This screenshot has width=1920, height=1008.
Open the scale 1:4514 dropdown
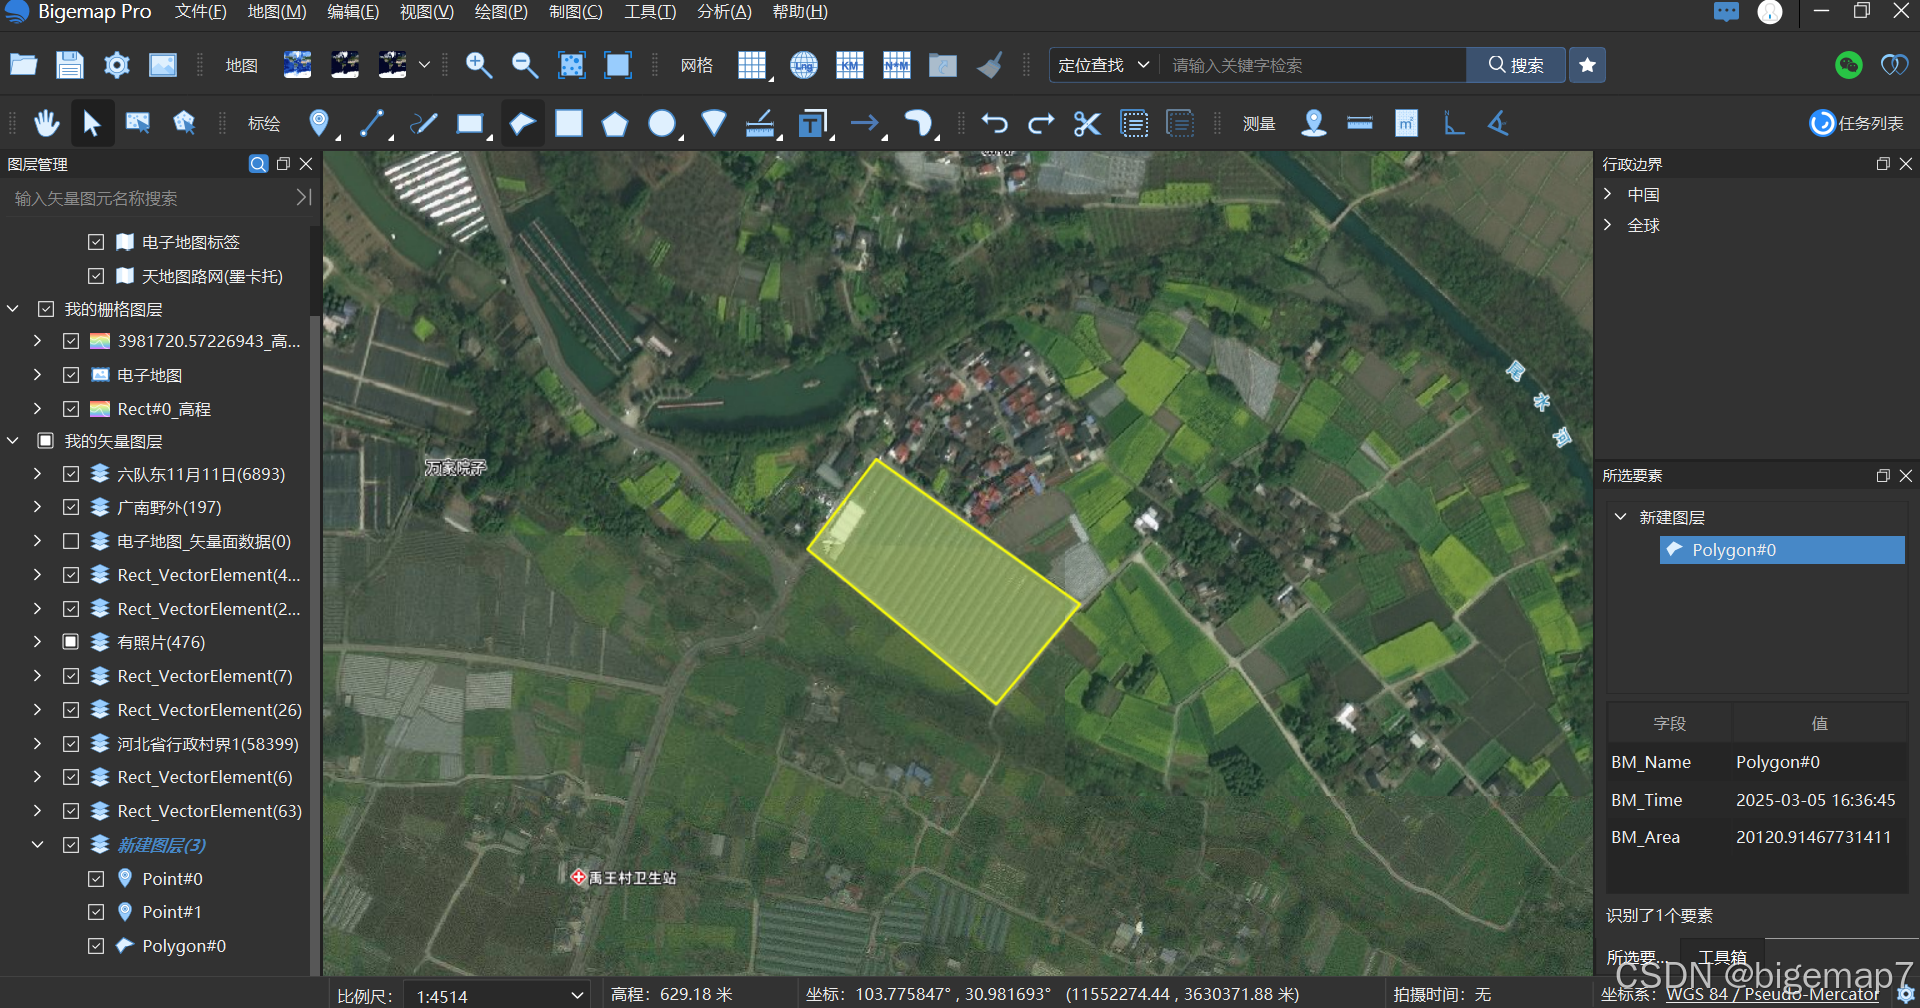click(497, 996)
